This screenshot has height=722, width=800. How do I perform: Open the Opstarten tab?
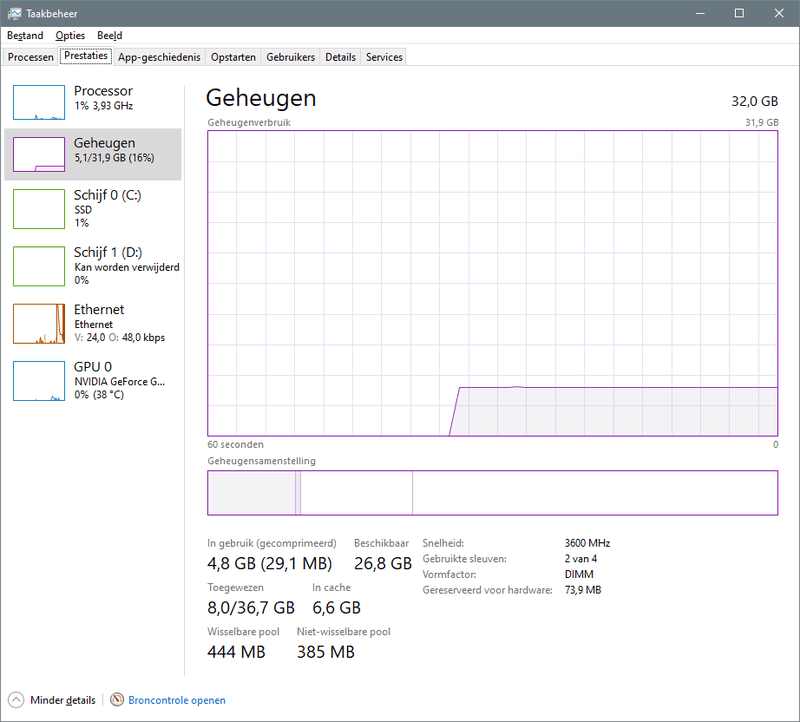pyautogui.click(x=233, y=57)
